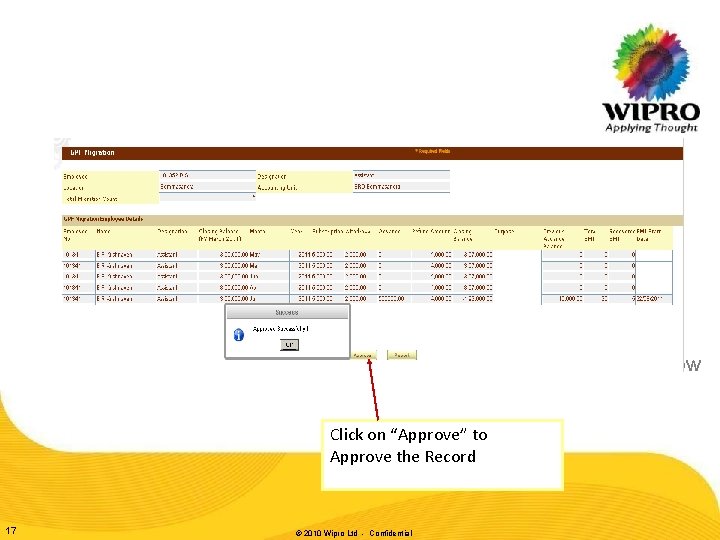Open the dropdown under the Location field
720x540 pixels.
(208, 197)
